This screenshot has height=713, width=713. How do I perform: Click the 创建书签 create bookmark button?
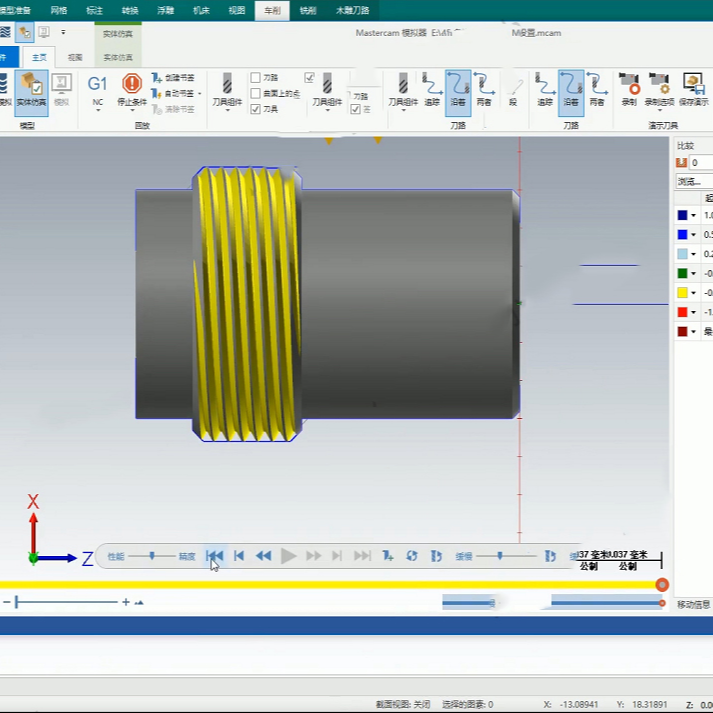coord(172,77)
